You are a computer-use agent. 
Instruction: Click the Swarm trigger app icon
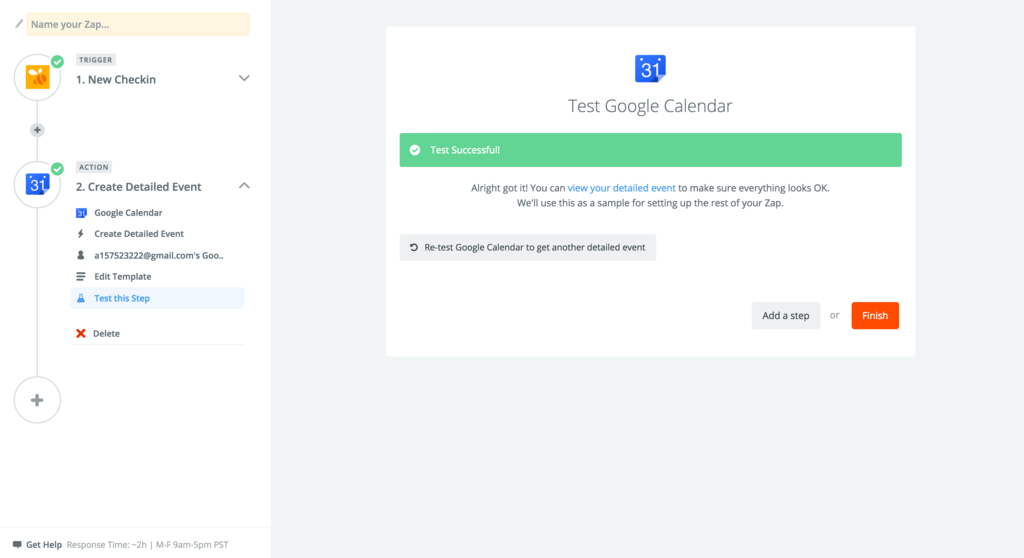pyautogui.click(x=37, y=77)
